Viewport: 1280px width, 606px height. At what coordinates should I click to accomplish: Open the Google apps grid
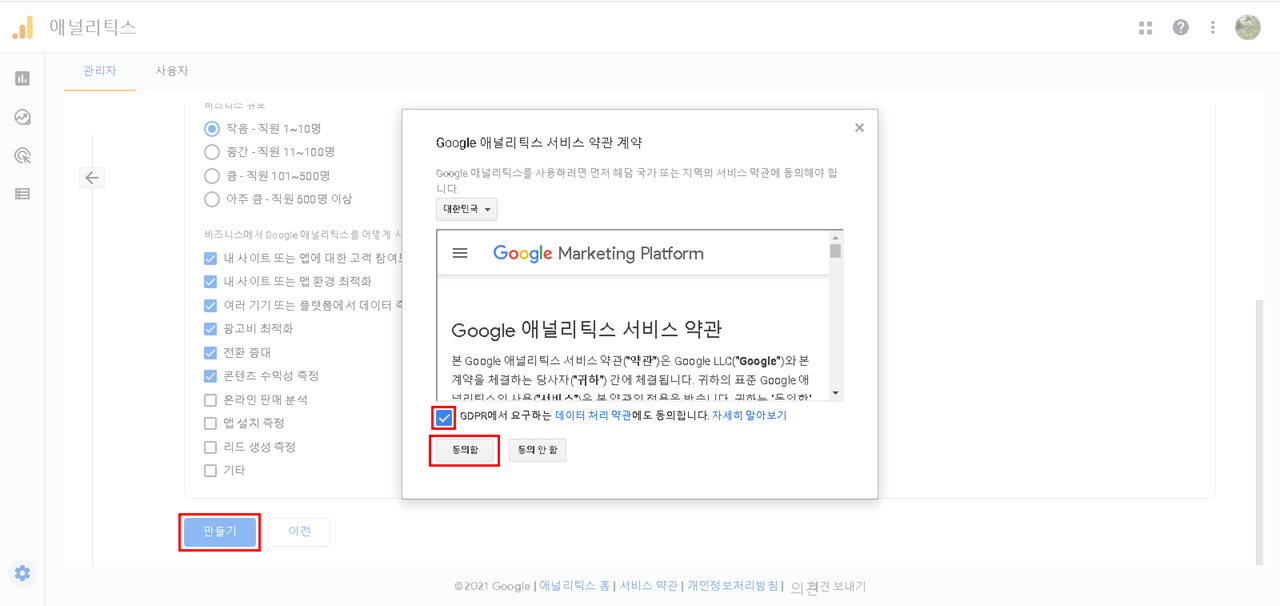tap(1146, 28)
